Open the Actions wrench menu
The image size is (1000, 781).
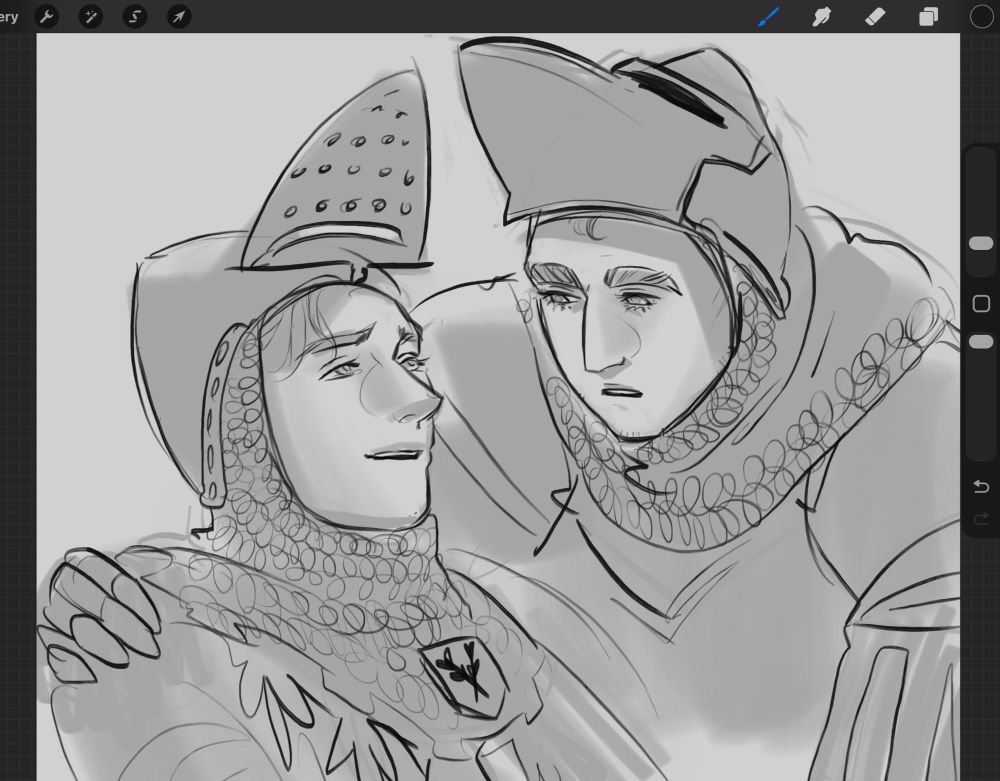pyautogui.click(x=47, y=17)
